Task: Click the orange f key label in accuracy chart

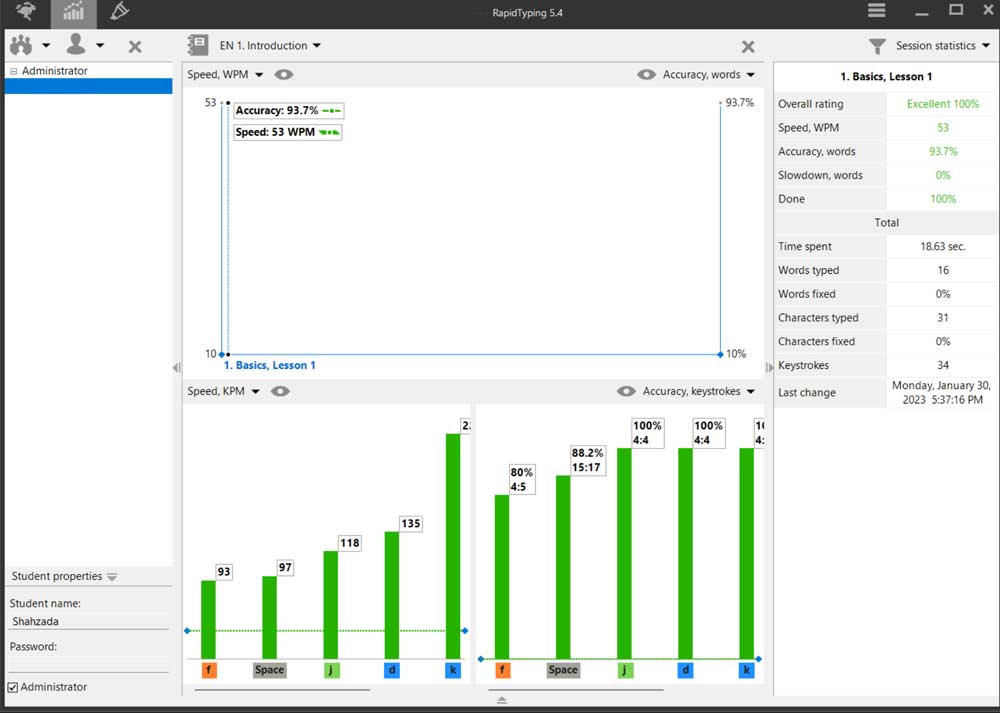Action: pyautogui.click(x=503, y=670)
